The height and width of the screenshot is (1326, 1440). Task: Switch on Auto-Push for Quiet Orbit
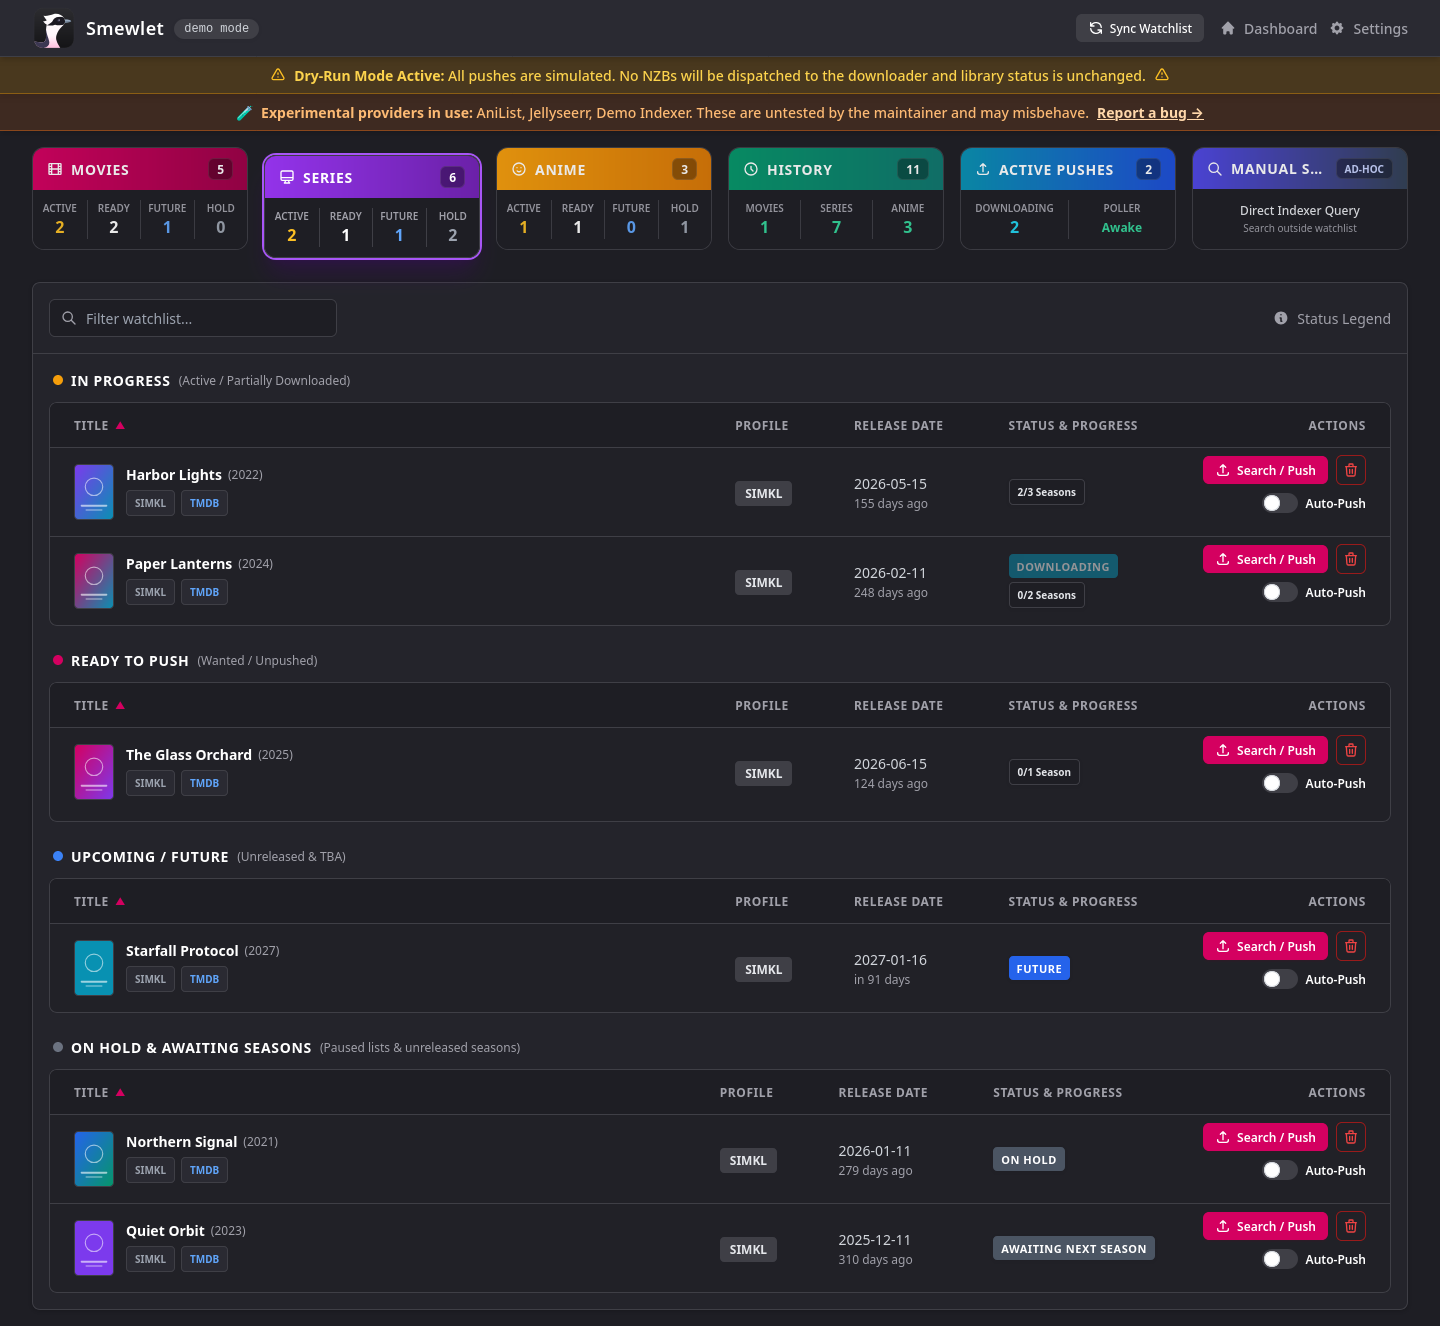[1279, 1259]
